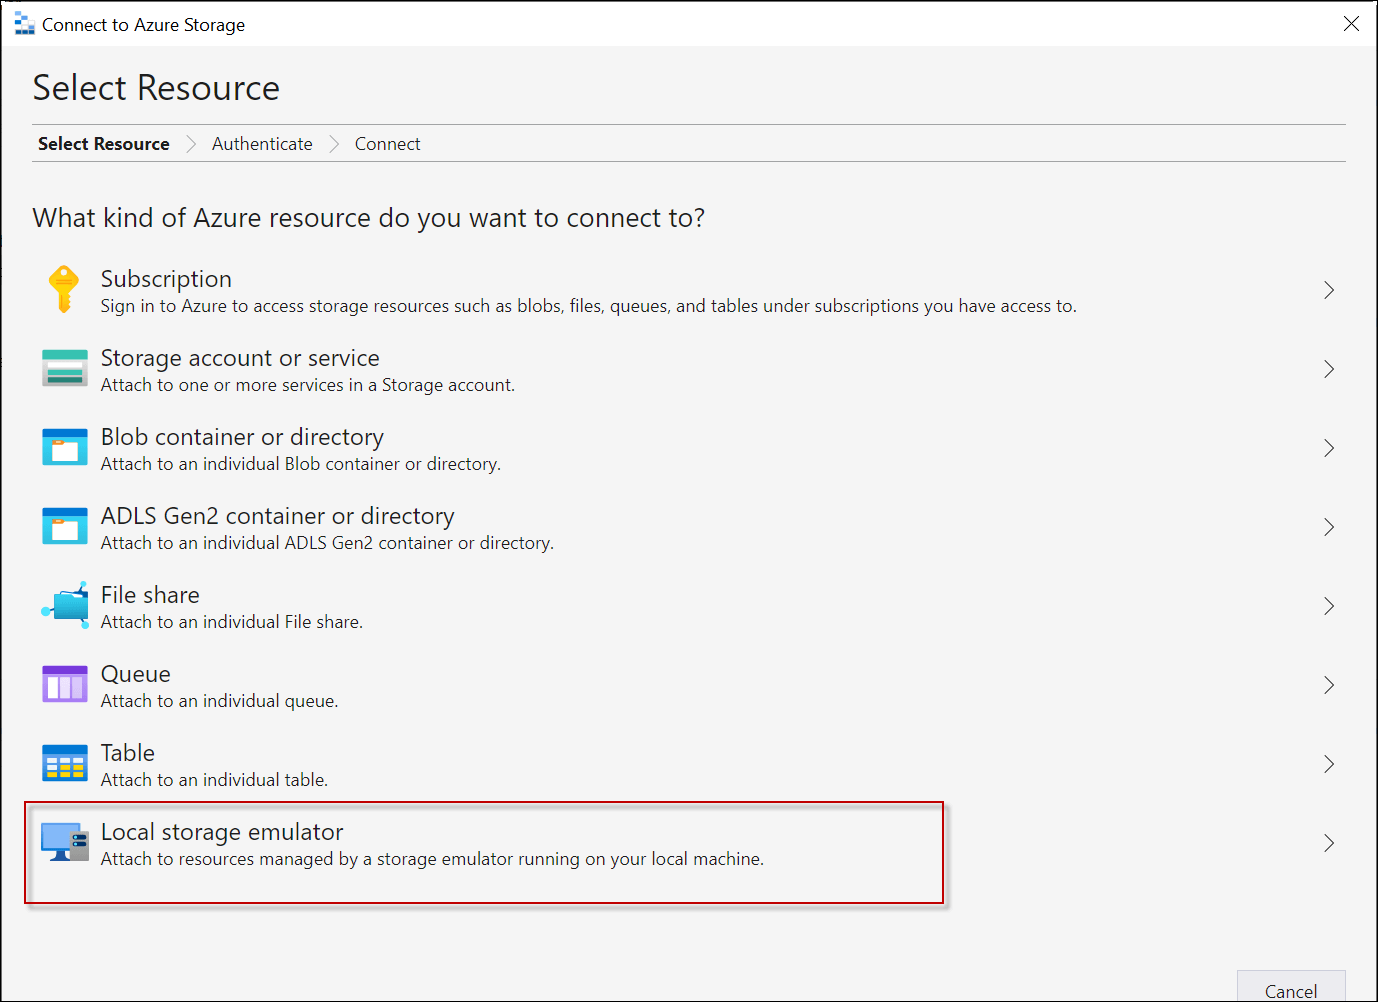Click the Blob container icon
This screenshot has width=1378, height=1002.
tap(65, 447)
